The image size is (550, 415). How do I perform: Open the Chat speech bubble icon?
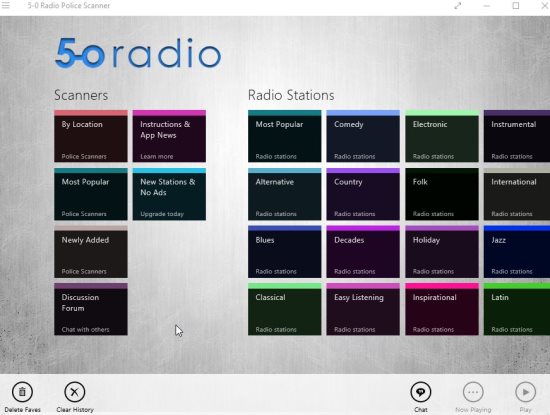pyautogui.click(x=421, y=392)
